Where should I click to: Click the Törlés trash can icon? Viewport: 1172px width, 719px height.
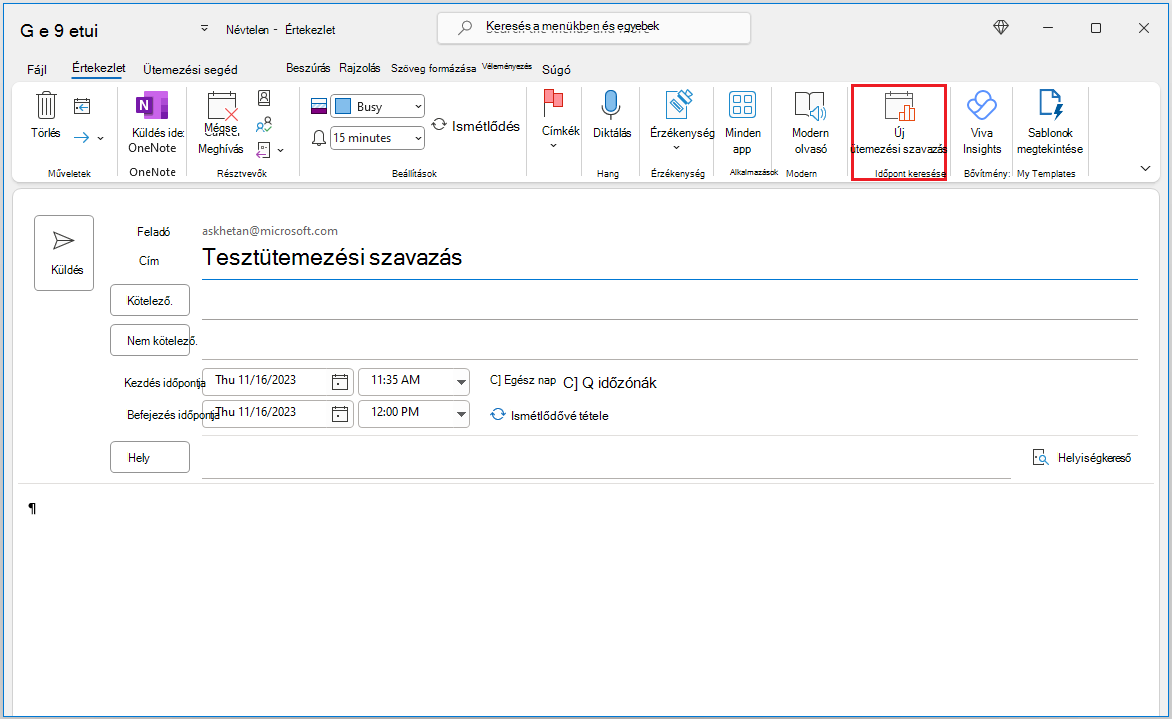[46, 106]
